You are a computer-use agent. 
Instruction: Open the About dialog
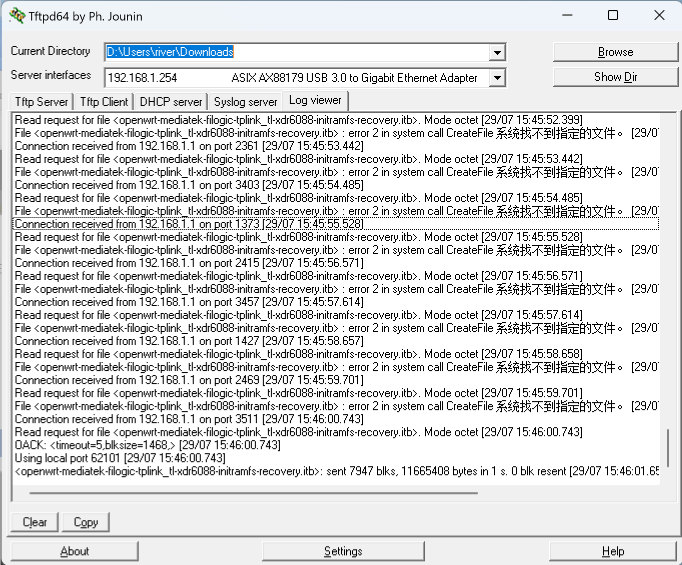point(74,551)
